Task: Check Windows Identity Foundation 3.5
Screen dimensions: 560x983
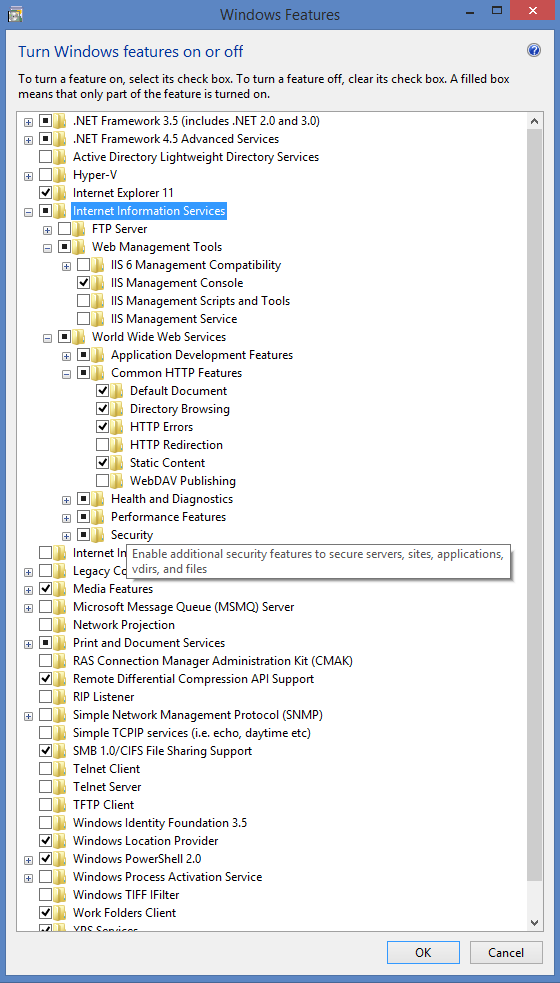Action: 45,823
